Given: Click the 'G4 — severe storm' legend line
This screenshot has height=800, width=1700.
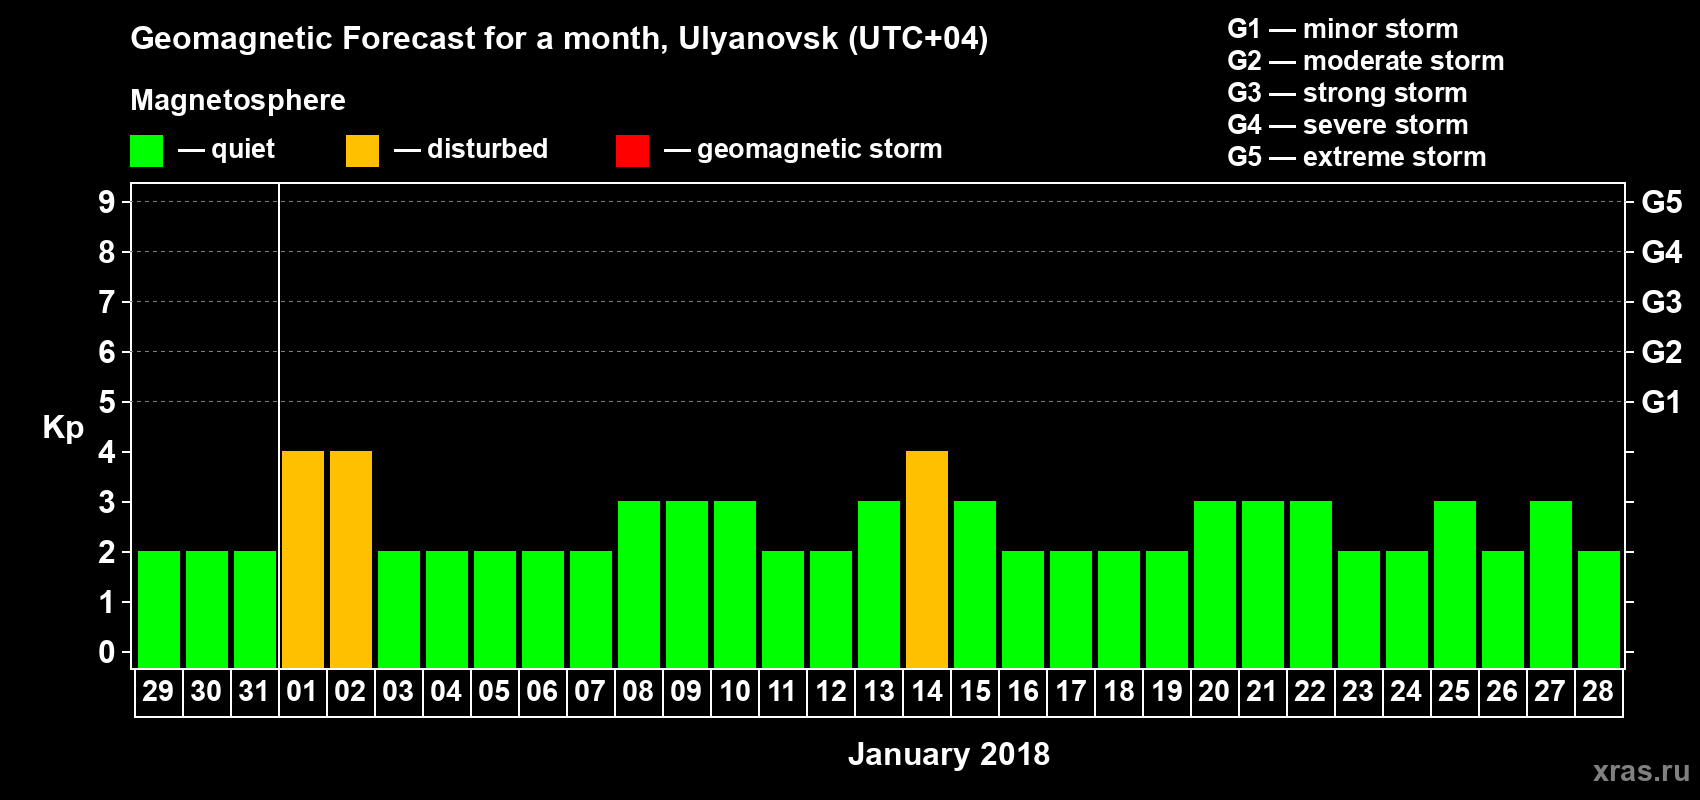Looking at the screenshot, I should coord(1348,125).
